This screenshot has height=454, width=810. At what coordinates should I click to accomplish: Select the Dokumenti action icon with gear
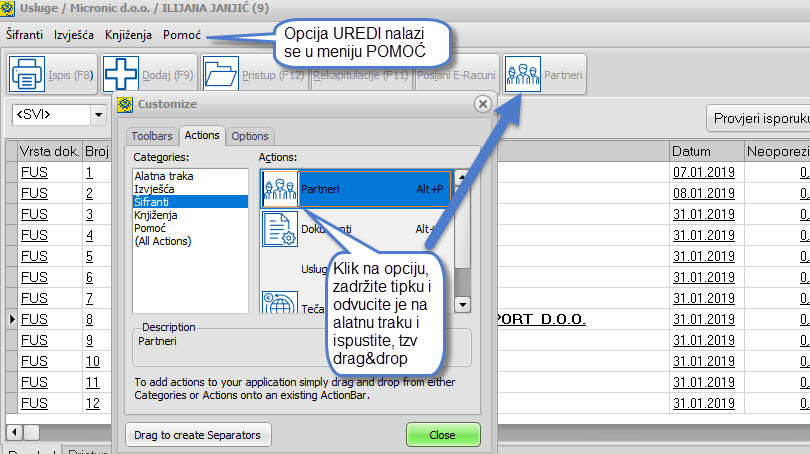[280, 229]
